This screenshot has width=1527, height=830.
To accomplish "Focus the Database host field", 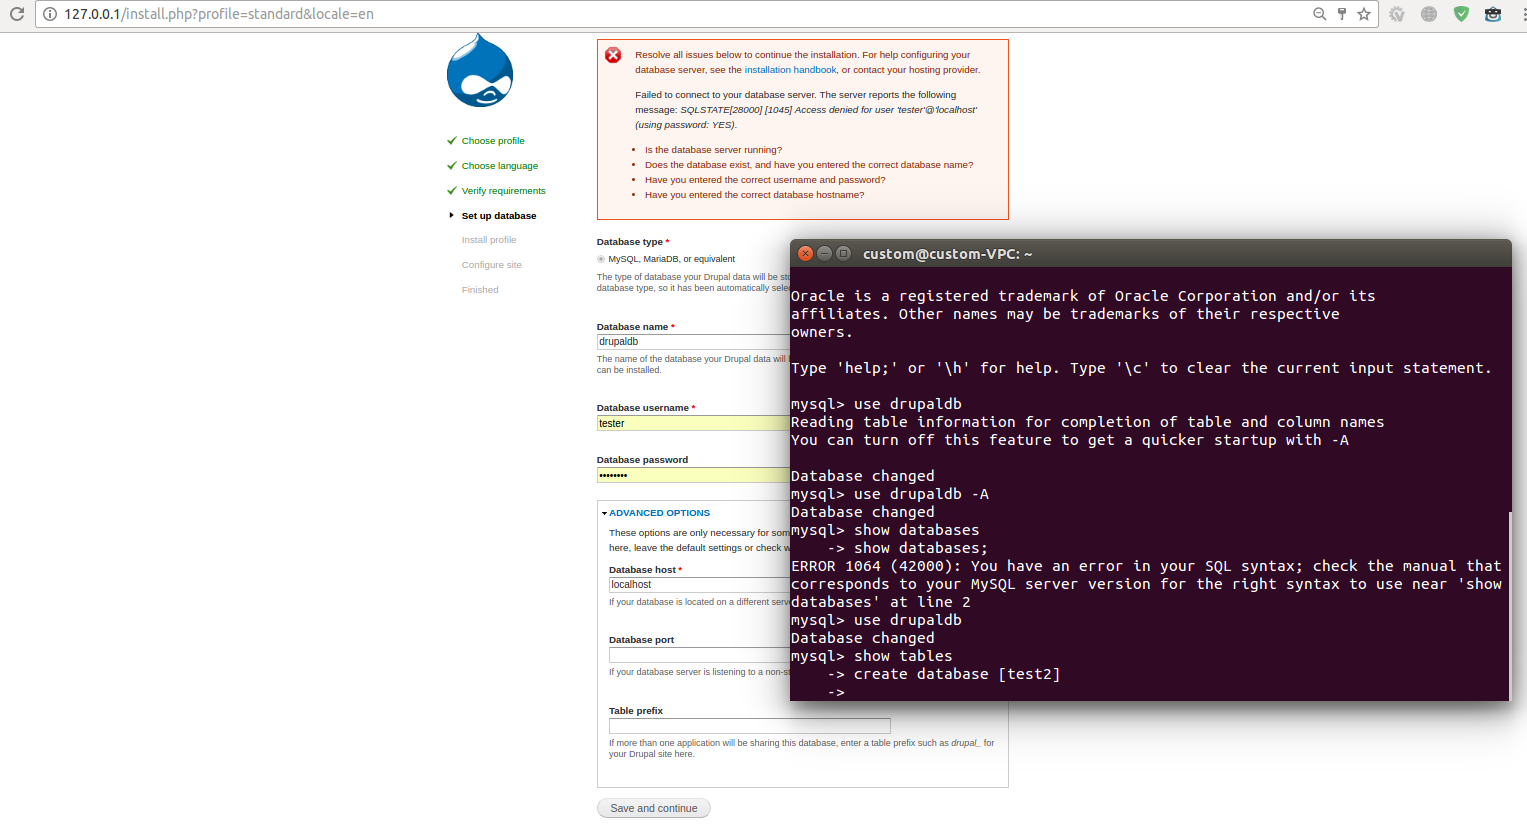I will pyautogui.click(x=699, y=585).
